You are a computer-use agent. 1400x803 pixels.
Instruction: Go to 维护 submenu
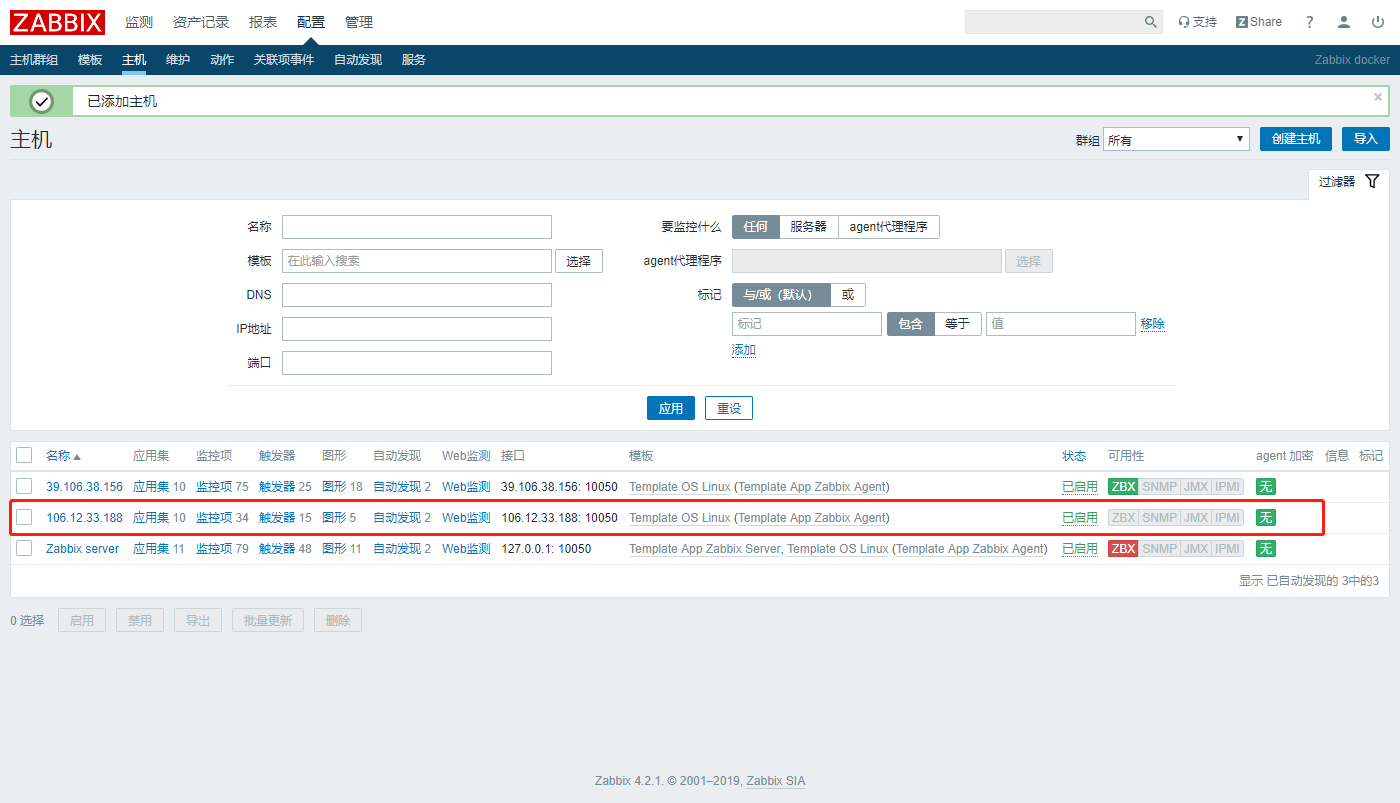point(178,60)
